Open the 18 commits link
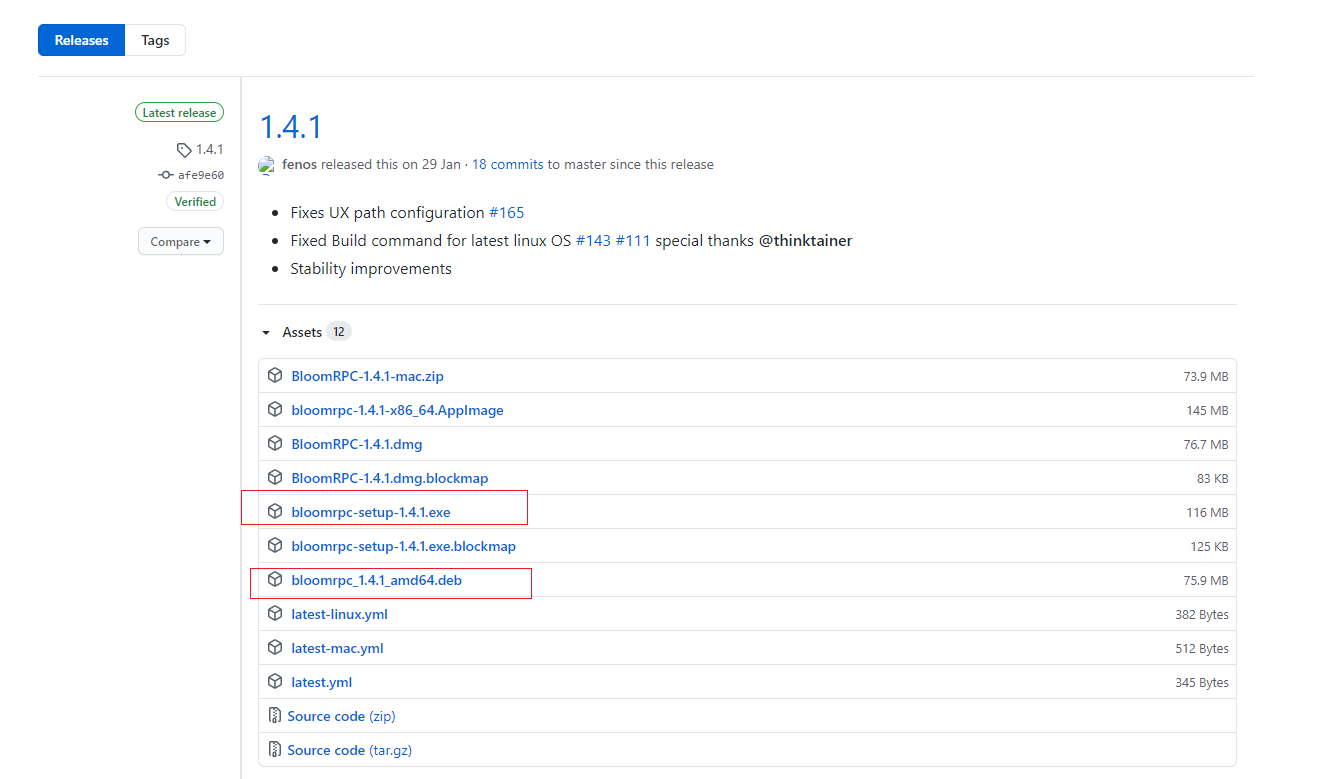 506,164
